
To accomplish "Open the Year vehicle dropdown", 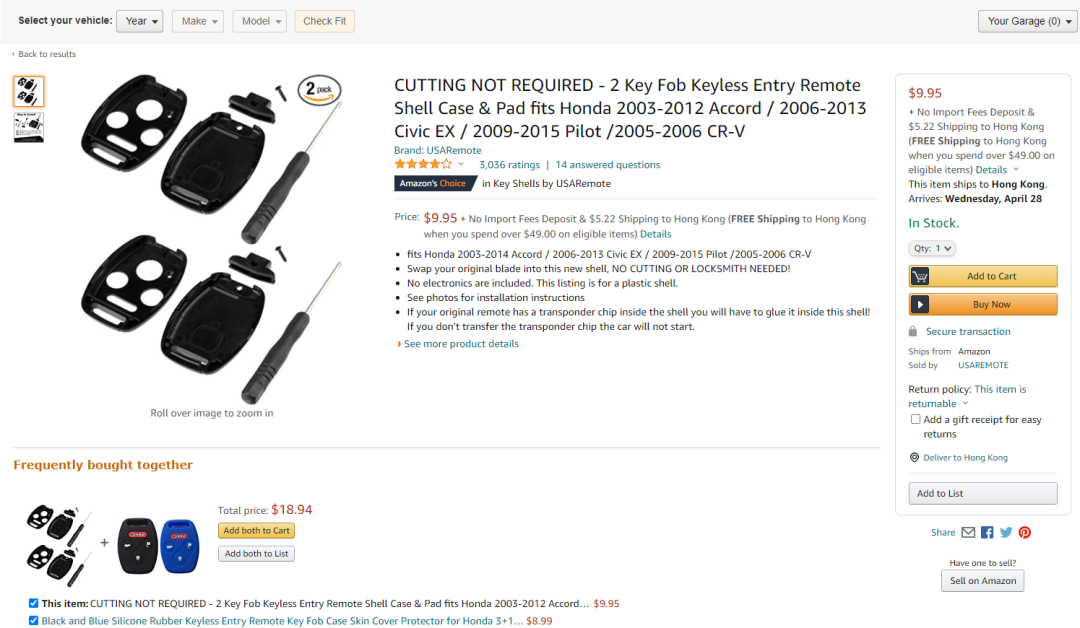I will coord(140,21).
